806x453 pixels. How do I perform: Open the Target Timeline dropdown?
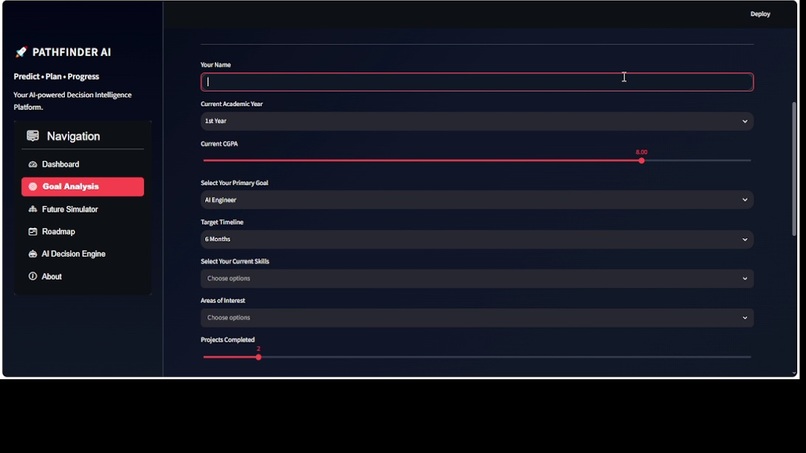click(477, 239)
